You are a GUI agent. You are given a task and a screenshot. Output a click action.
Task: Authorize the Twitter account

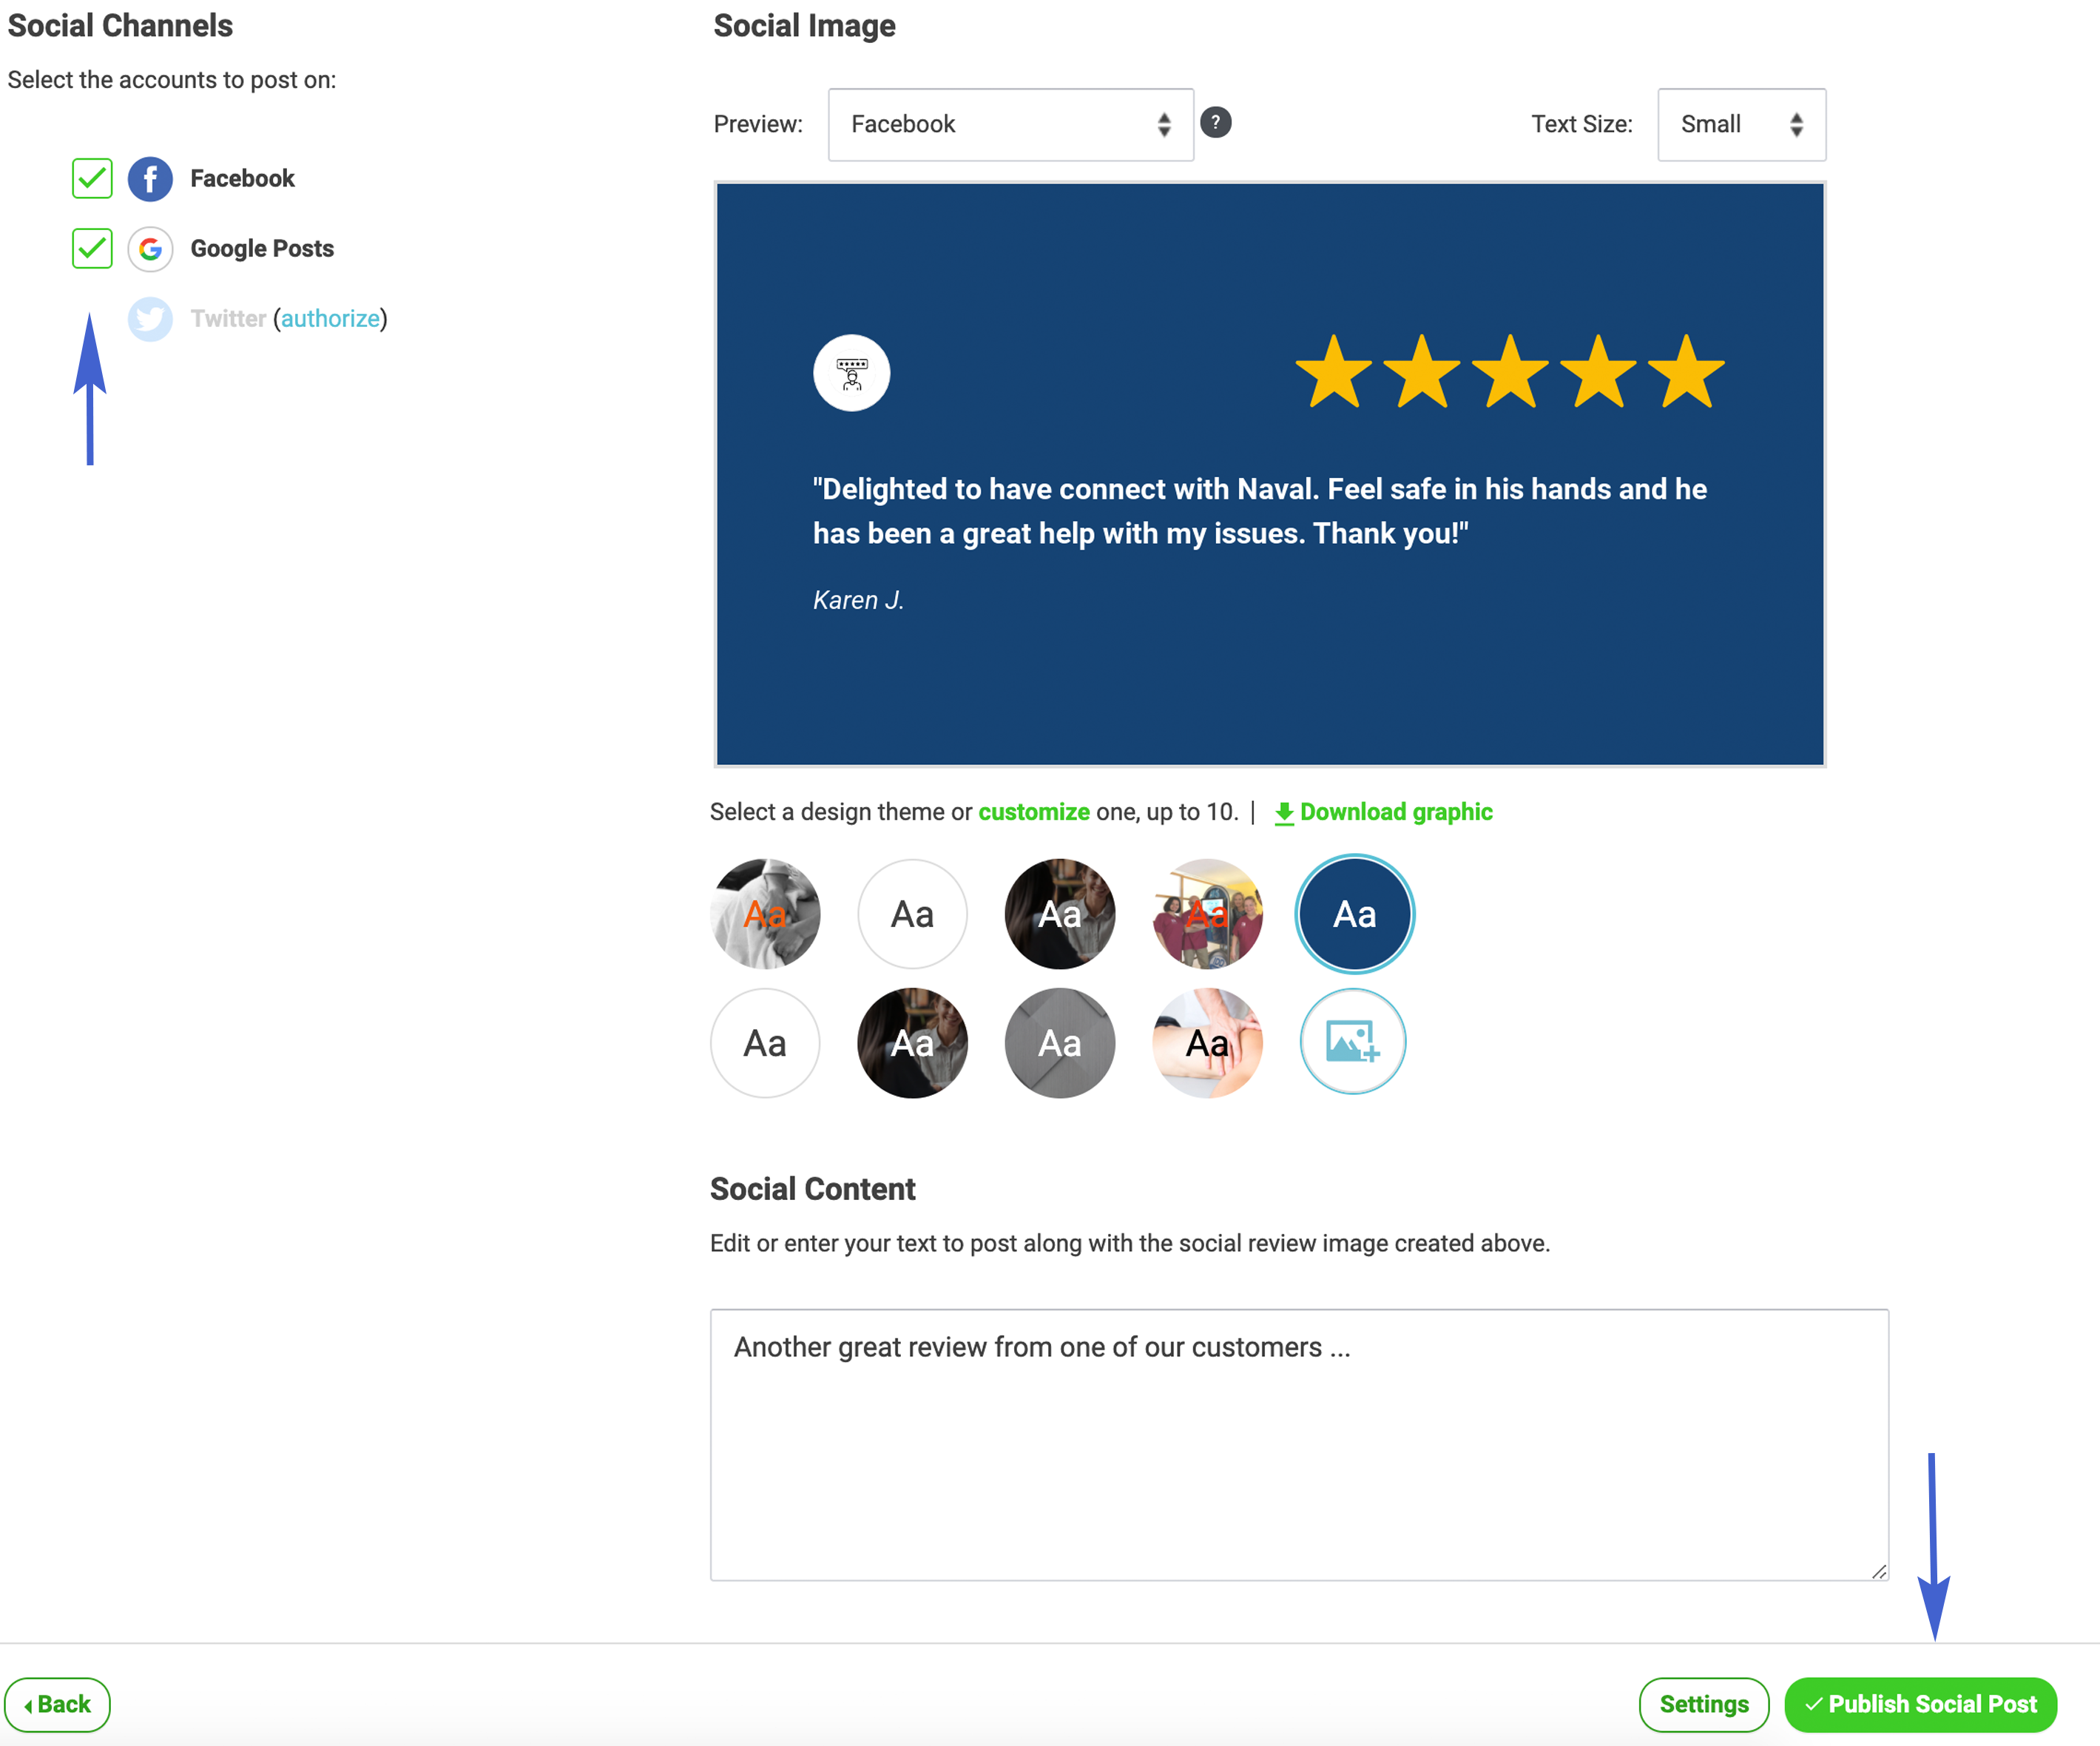coord(330,319)
